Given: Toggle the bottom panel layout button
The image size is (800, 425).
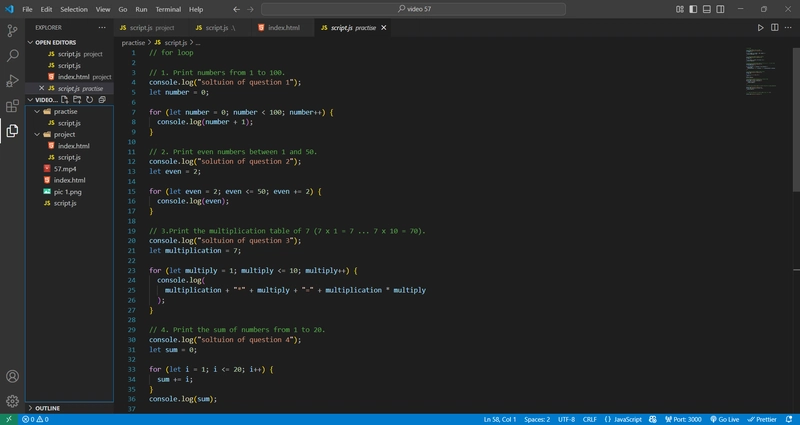Looking at the screenshot, I should [707, 9].
